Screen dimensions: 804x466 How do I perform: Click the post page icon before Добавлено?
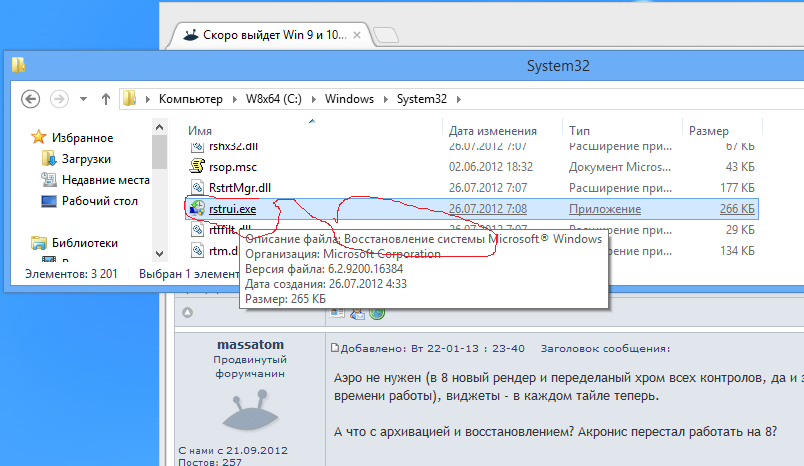click(335, 348)
